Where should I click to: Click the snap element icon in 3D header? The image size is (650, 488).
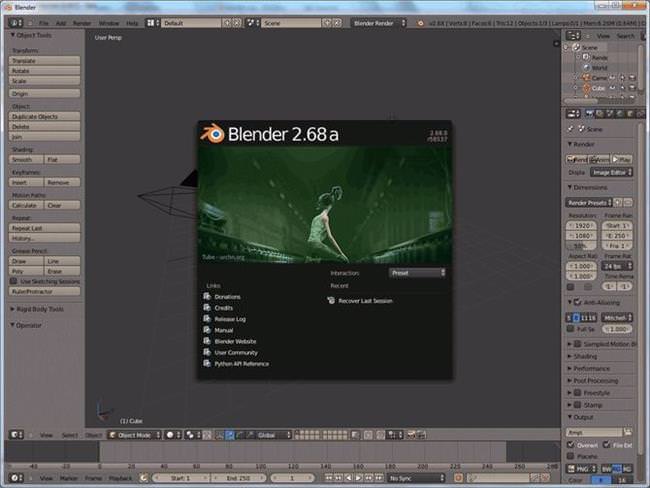click(x=392, y=435)
